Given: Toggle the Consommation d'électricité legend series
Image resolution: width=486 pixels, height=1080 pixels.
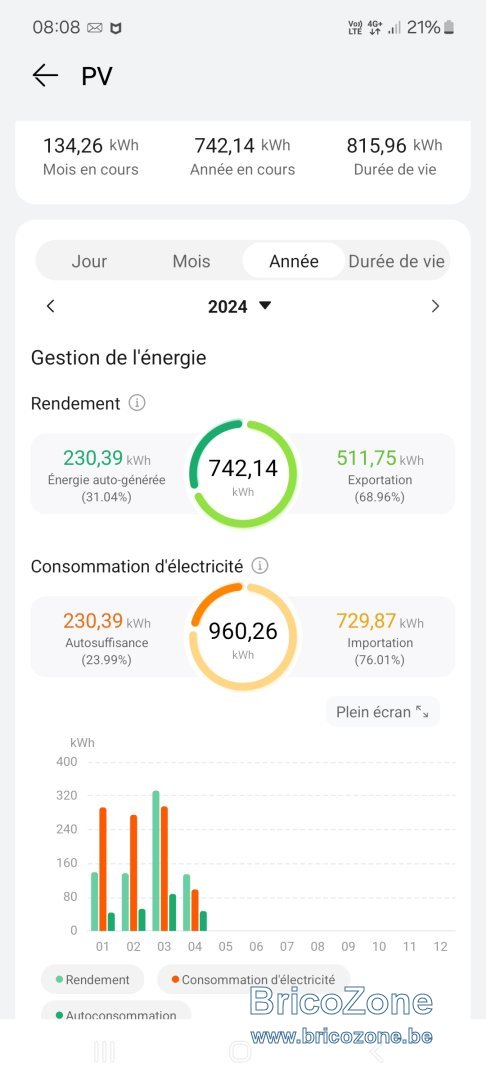Looking at the screenshot, I should coord(253,979).
